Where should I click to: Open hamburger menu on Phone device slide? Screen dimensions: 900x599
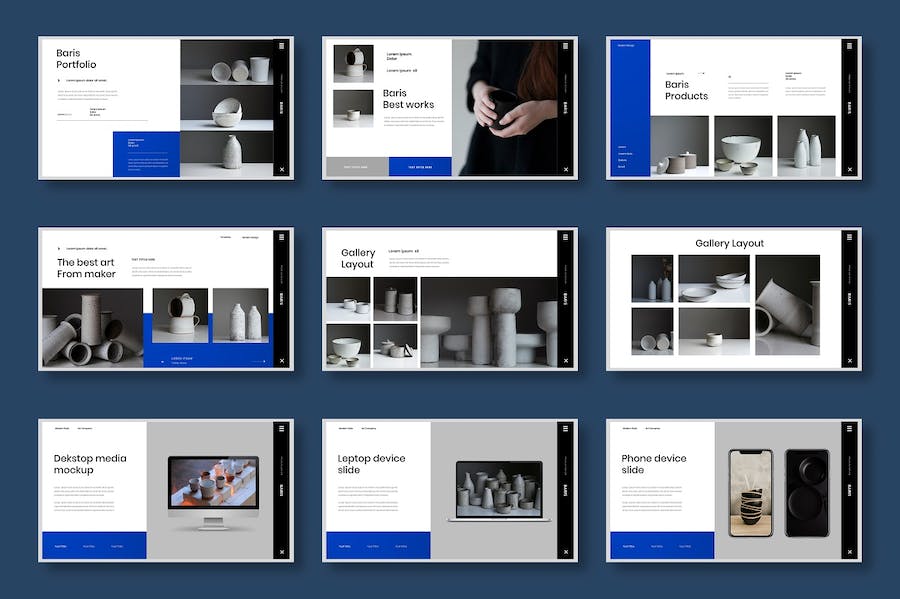tap(850, 428)
